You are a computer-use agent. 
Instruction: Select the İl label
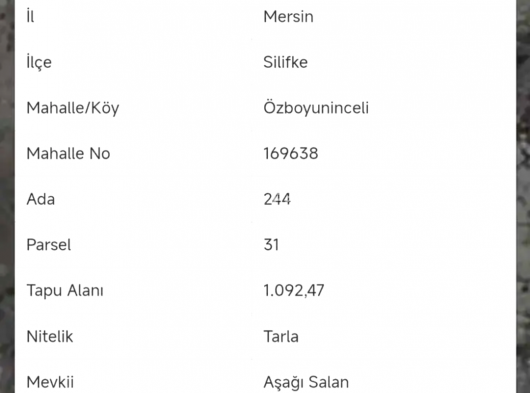click(30, 16)
